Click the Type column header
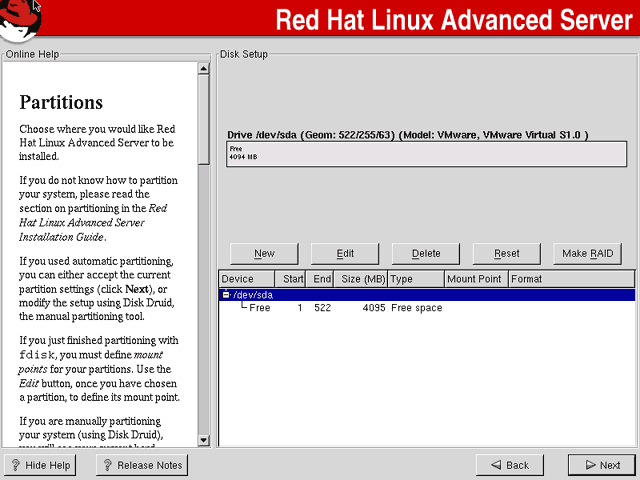 click(x=416, y=279)
